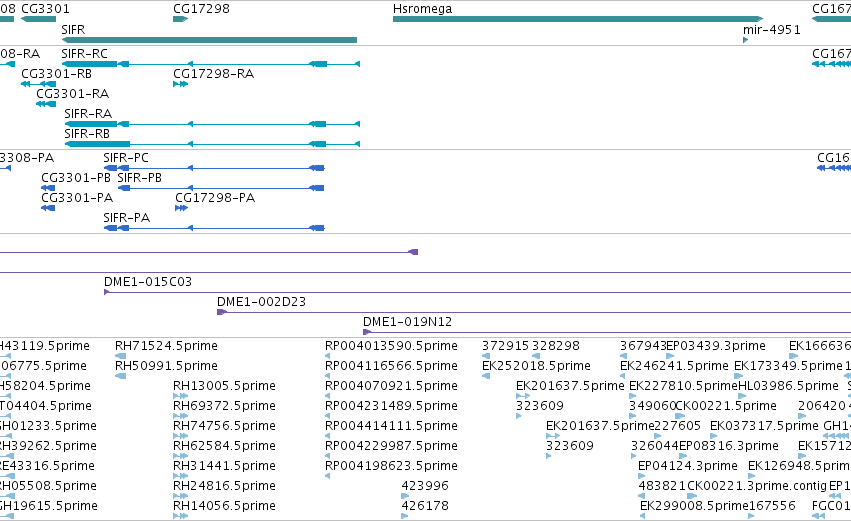The height and width of the screenshot is (521, 851).
Task: Click feature 227605
Action: (x=677, y=426)
